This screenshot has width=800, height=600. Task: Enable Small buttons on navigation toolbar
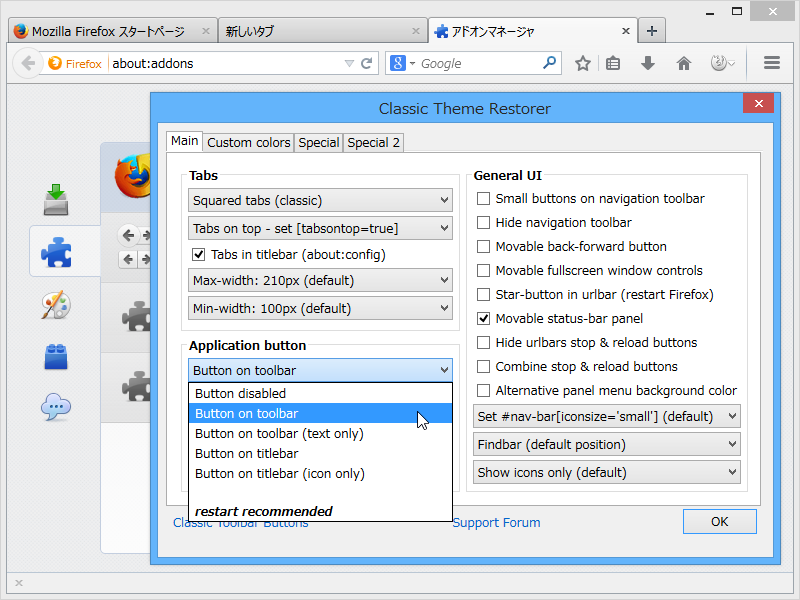coord(483,198)
